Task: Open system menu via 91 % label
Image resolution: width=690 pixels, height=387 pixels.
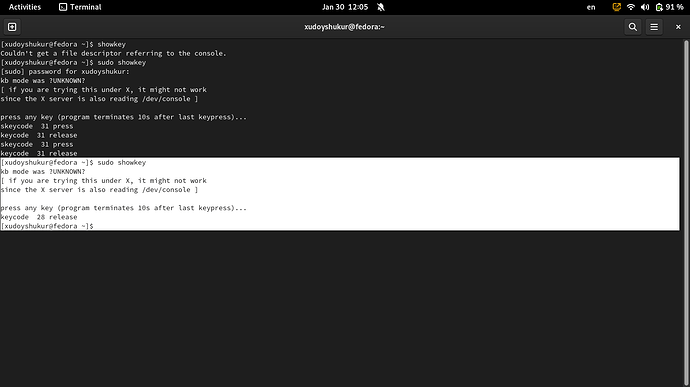Action: 674,7
